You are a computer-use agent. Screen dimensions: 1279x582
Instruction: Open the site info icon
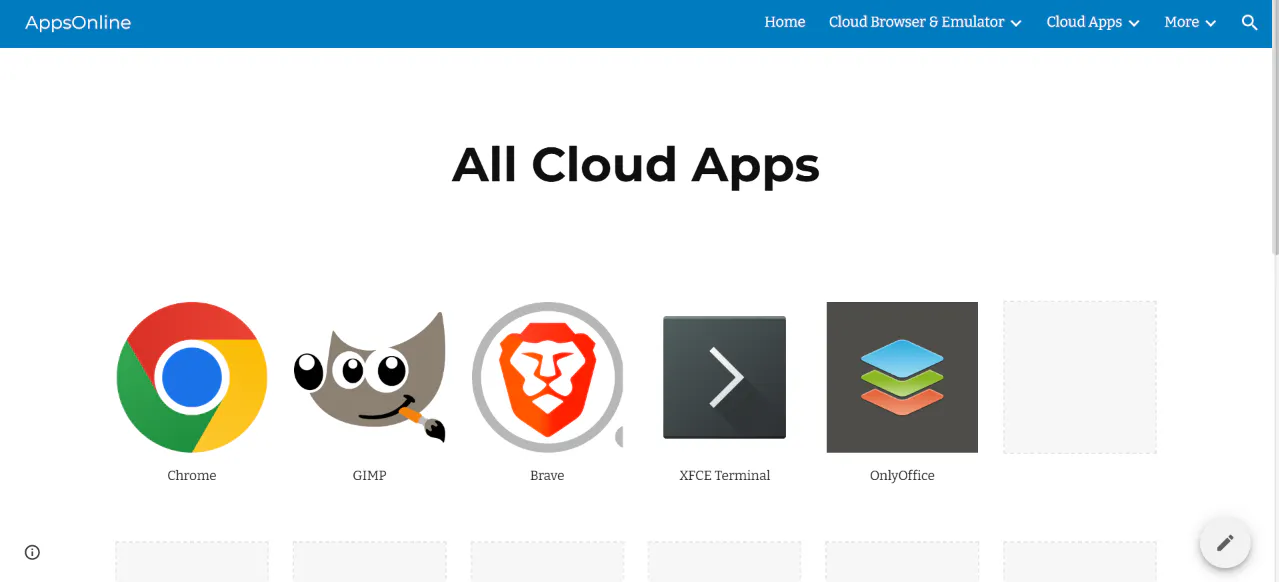32,552
